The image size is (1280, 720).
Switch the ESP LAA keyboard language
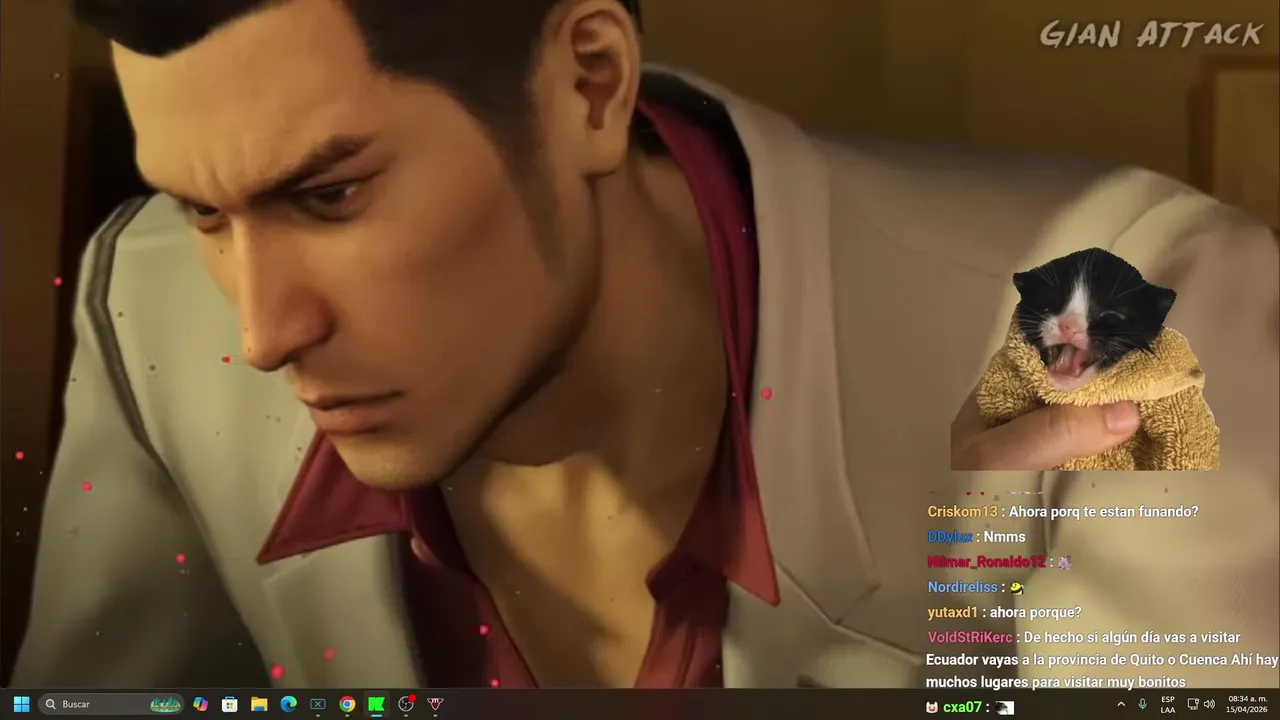[1168, 704]
